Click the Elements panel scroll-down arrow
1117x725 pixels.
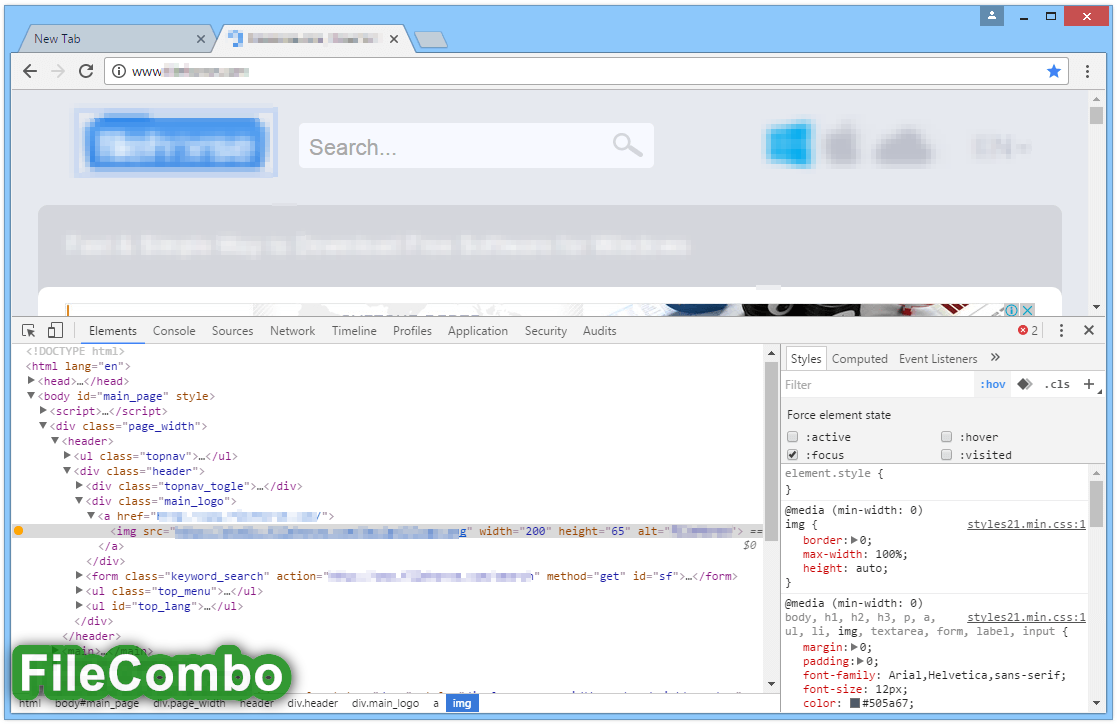(x=771, y=684)
